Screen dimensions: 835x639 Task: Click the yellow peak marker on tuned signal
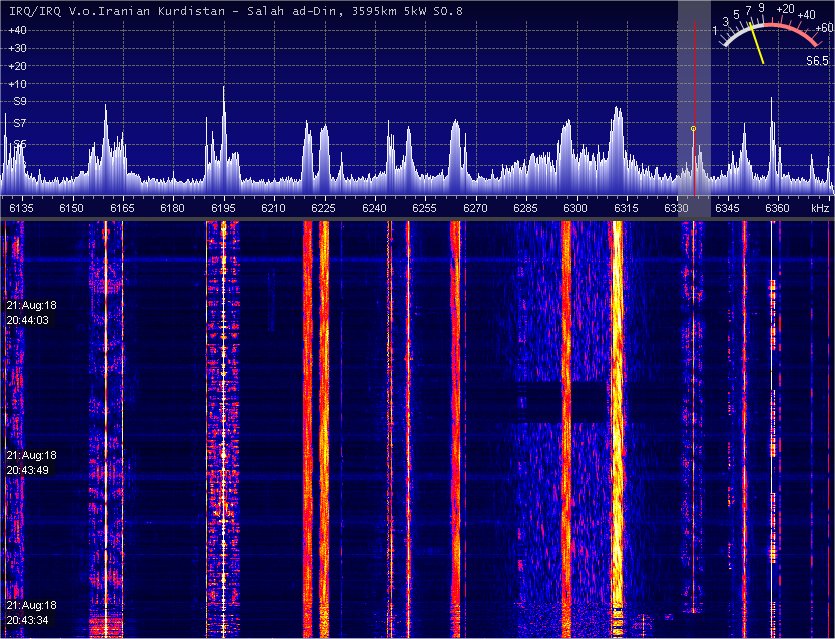pos(693,128)
